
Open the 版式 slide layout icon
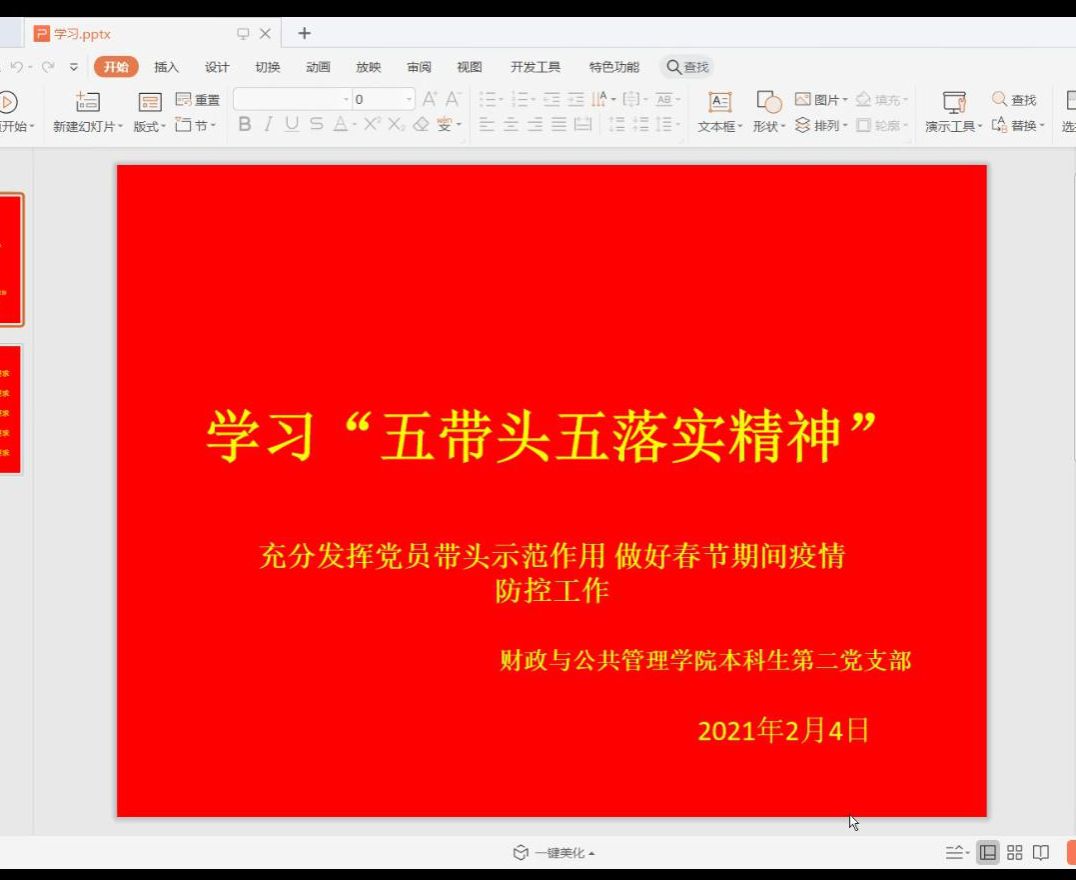pos(149,102)
